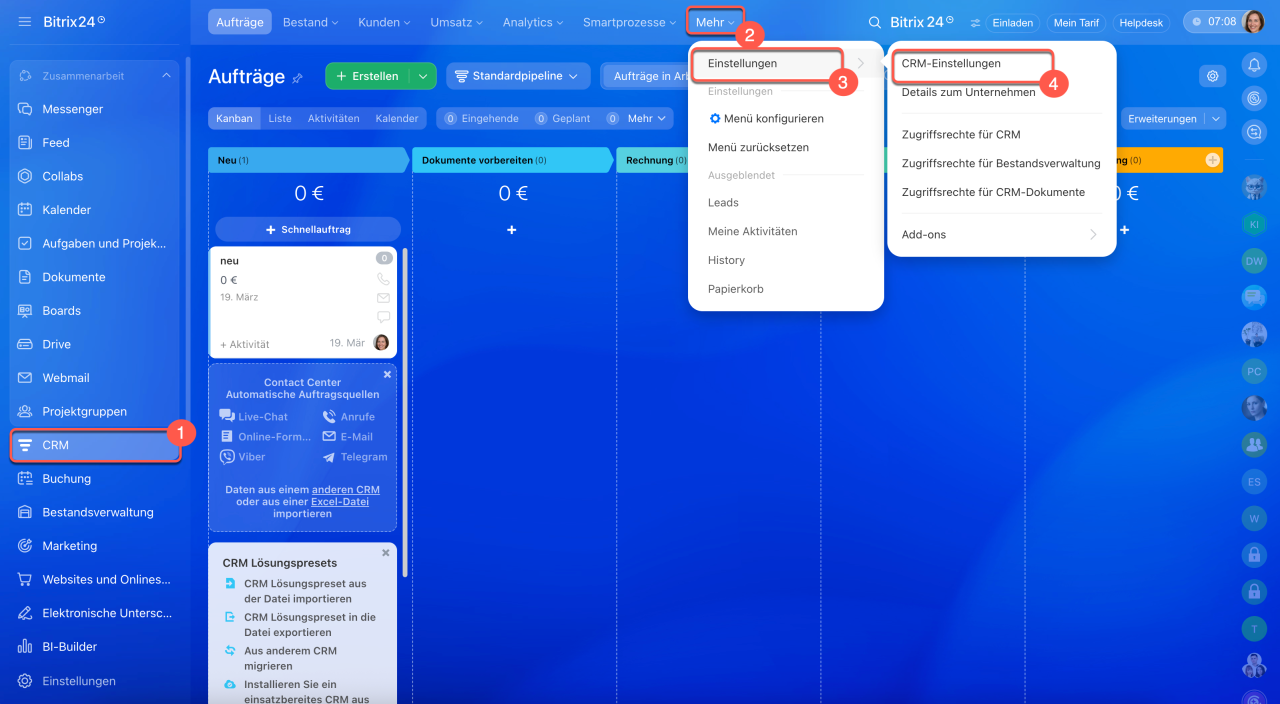
Task: Expand the Bestand dropdown in top navigation
Action: 310,22
